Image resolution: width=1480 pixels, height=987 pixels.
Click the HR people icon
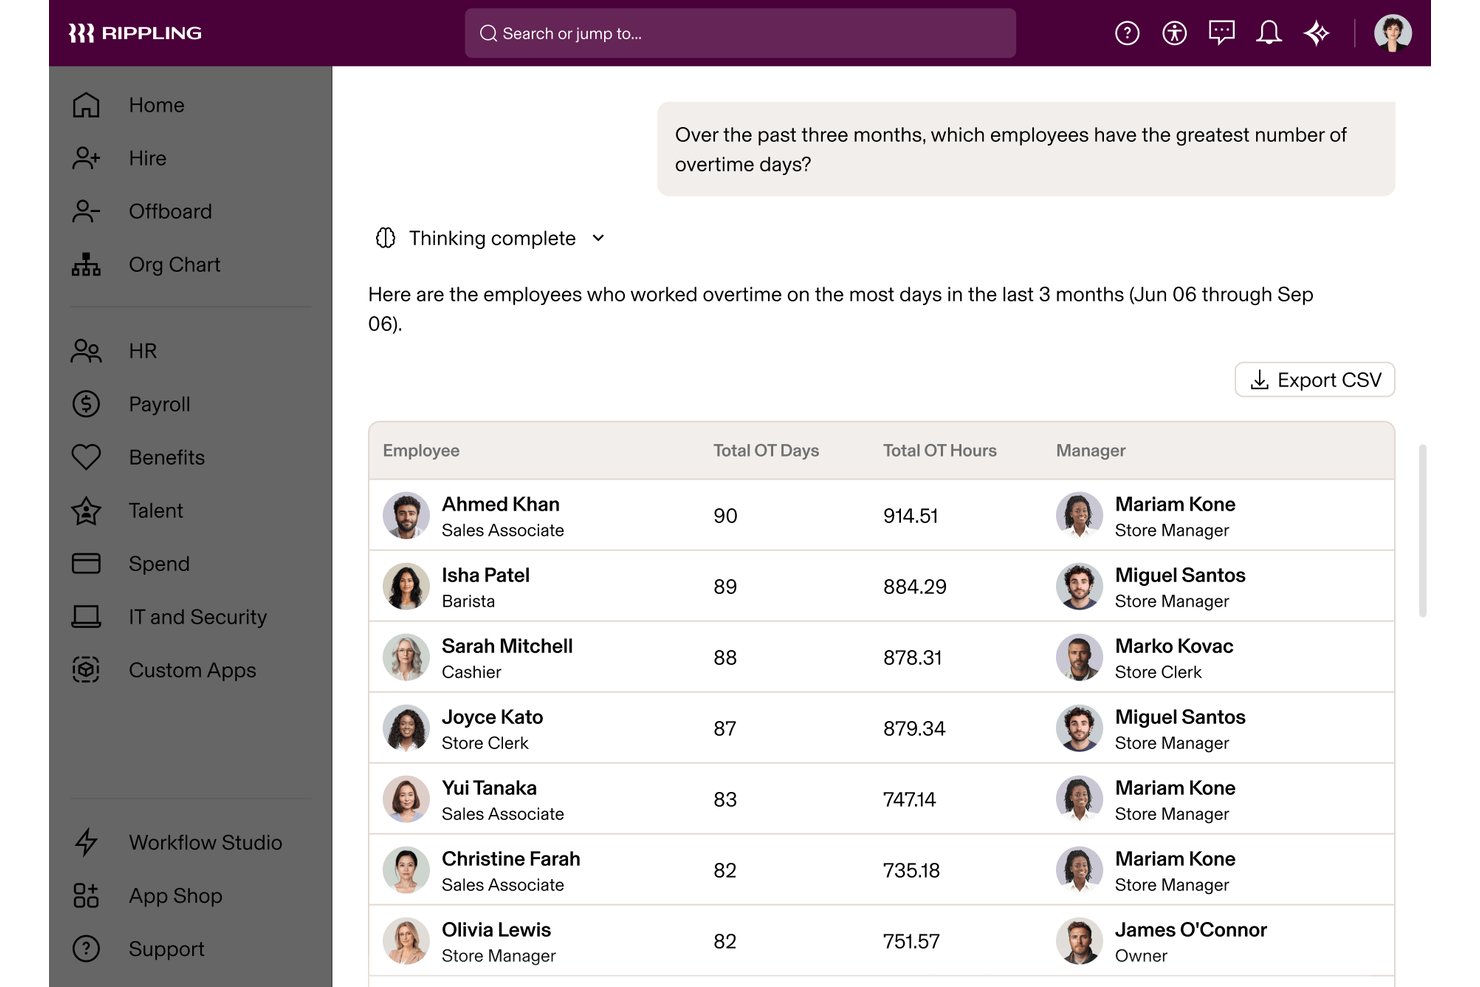pos(86,351)
